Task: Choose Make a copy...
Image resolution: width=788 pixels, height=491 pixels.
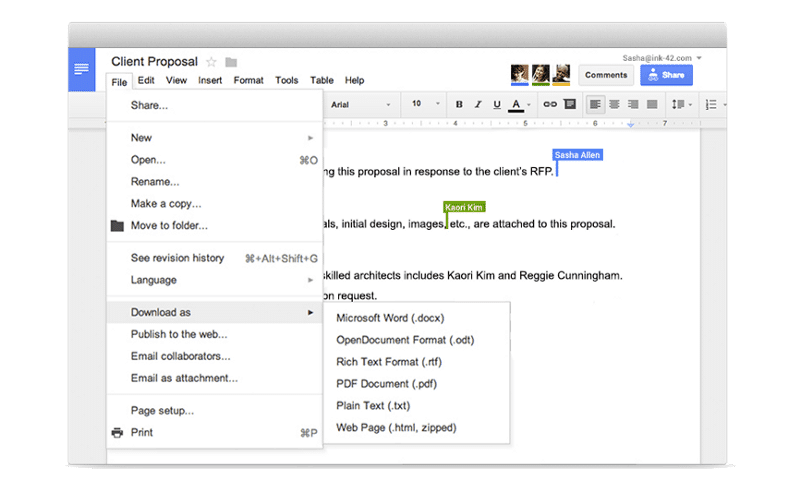Action: point(215,204)
